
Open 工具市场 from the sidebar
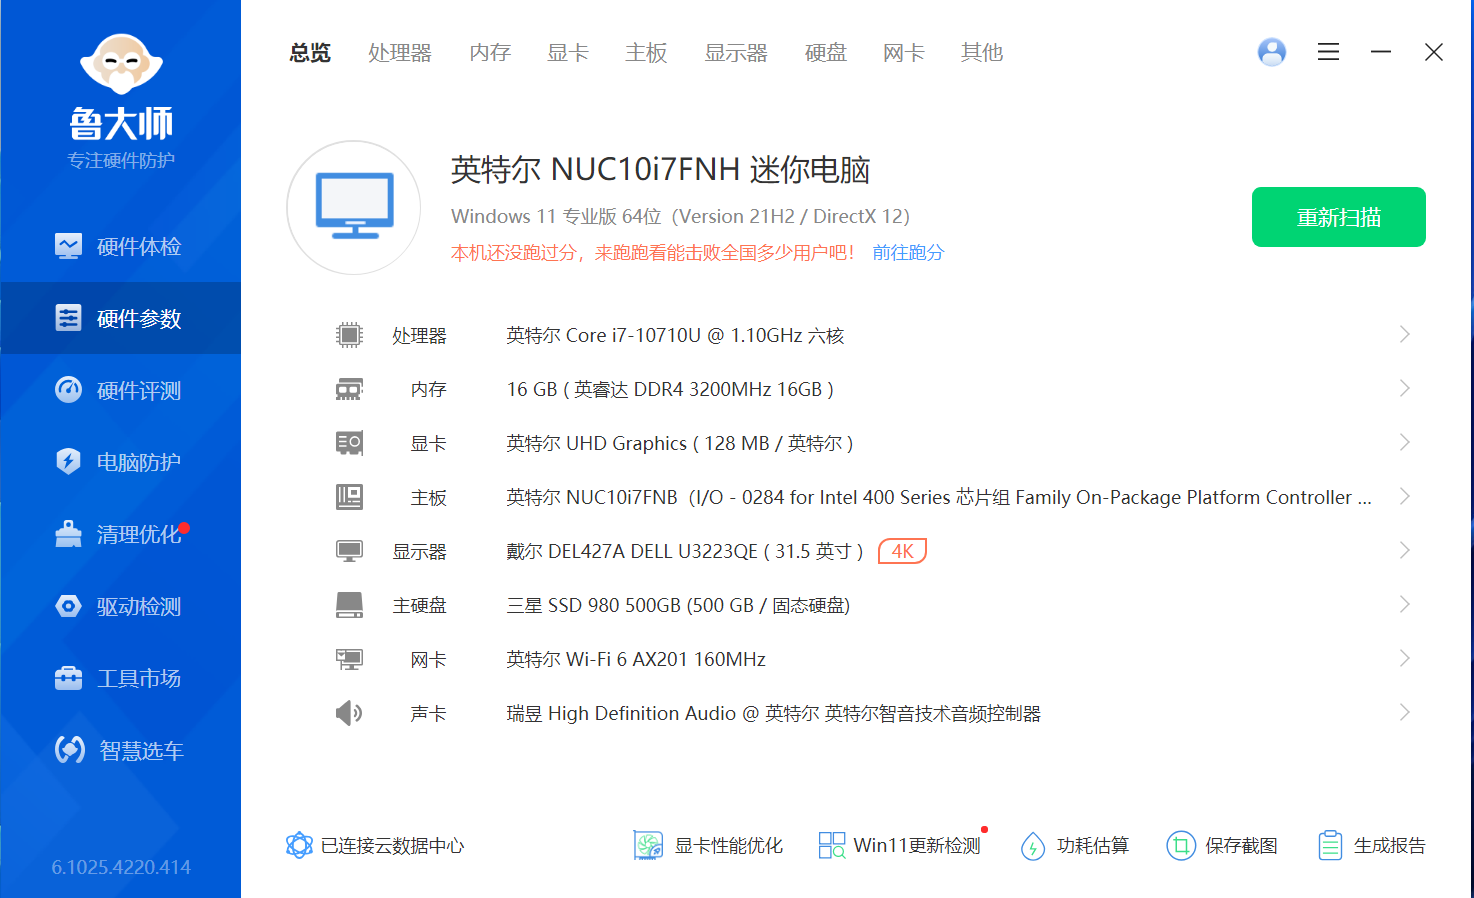click(x=120, y=678)
